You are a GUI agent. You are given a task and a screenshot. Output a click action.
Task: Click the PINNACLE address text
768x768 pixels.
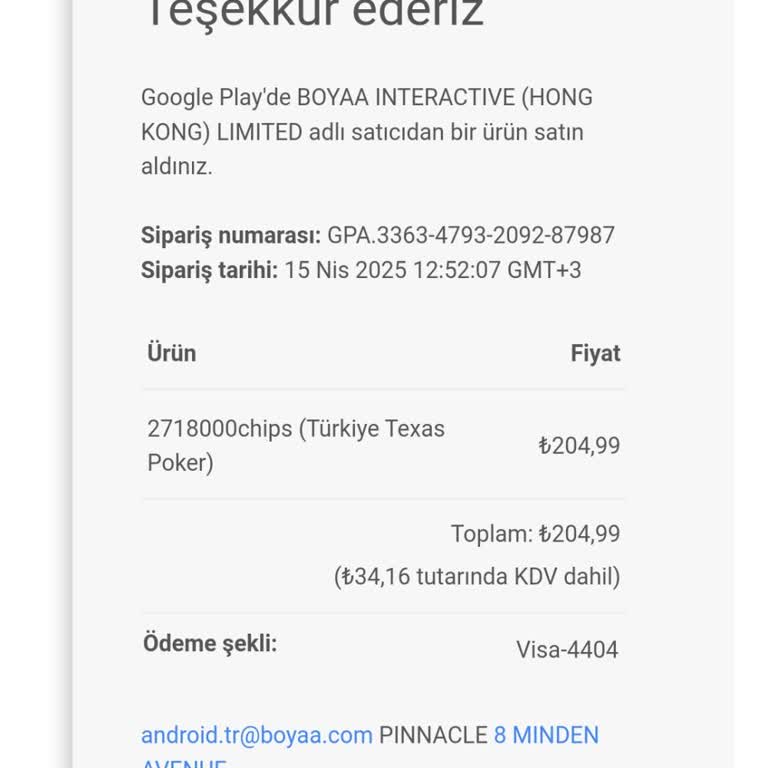pyautogui.click(x=433, y=735)
